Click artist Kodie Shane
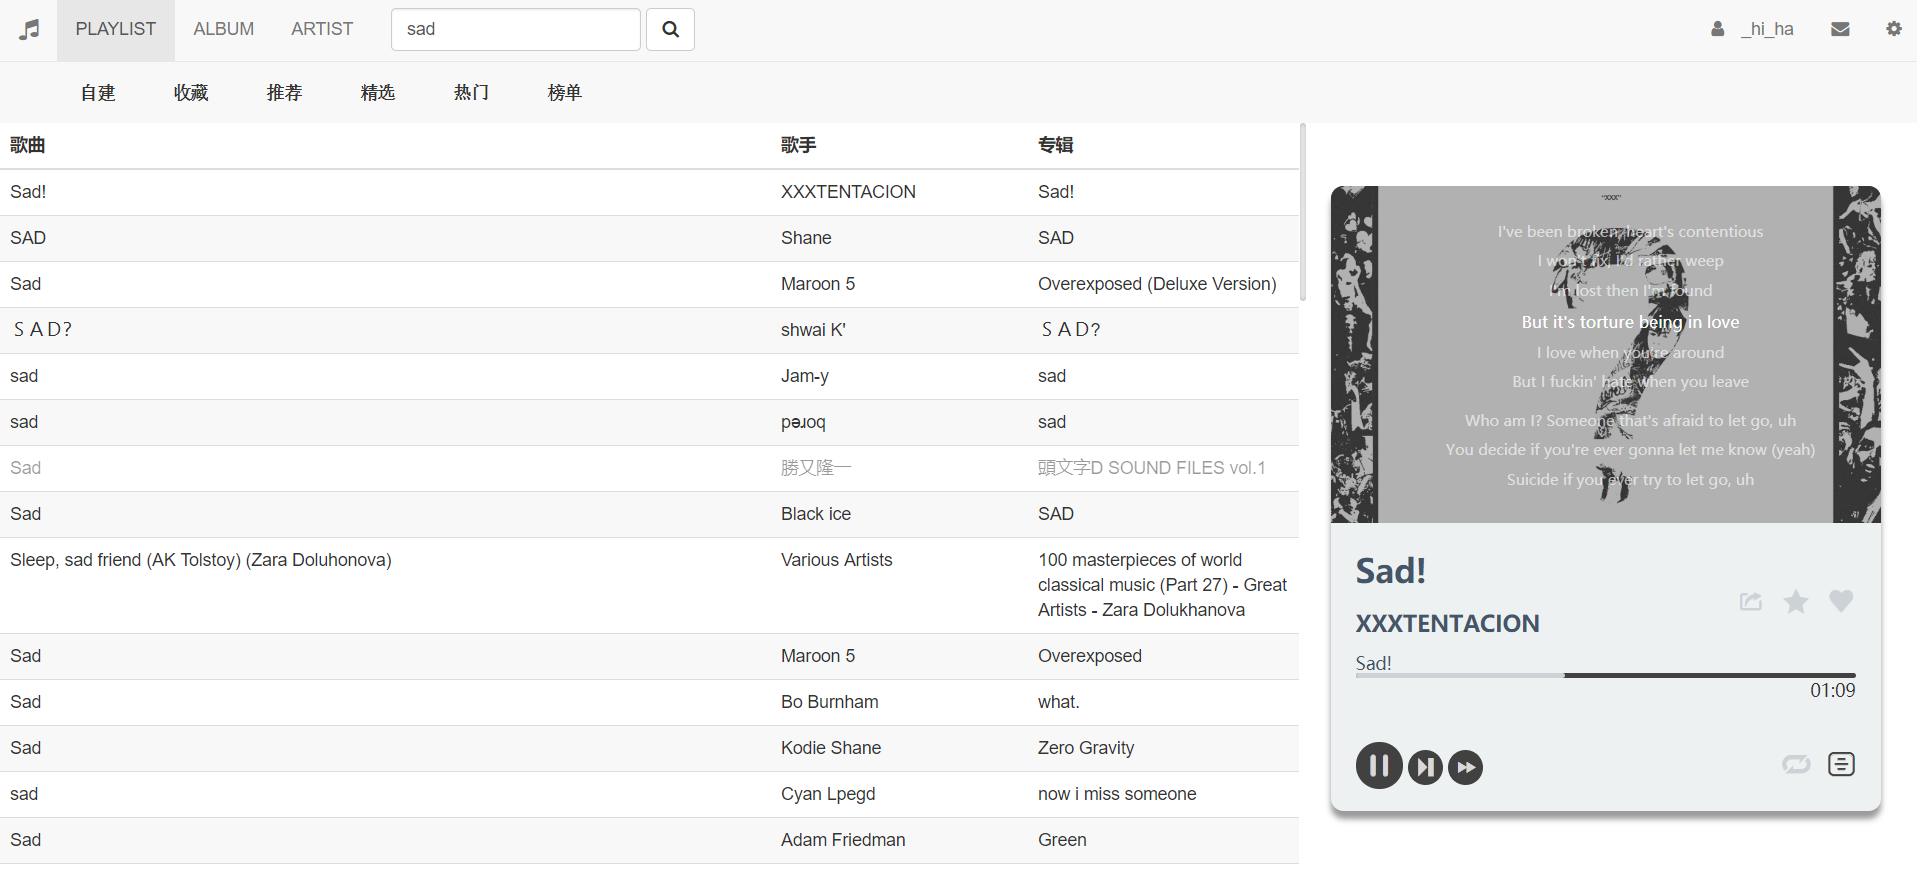The width and height of the screenshot is (1917, 885). pyautogui.click(x=830, y=748)
